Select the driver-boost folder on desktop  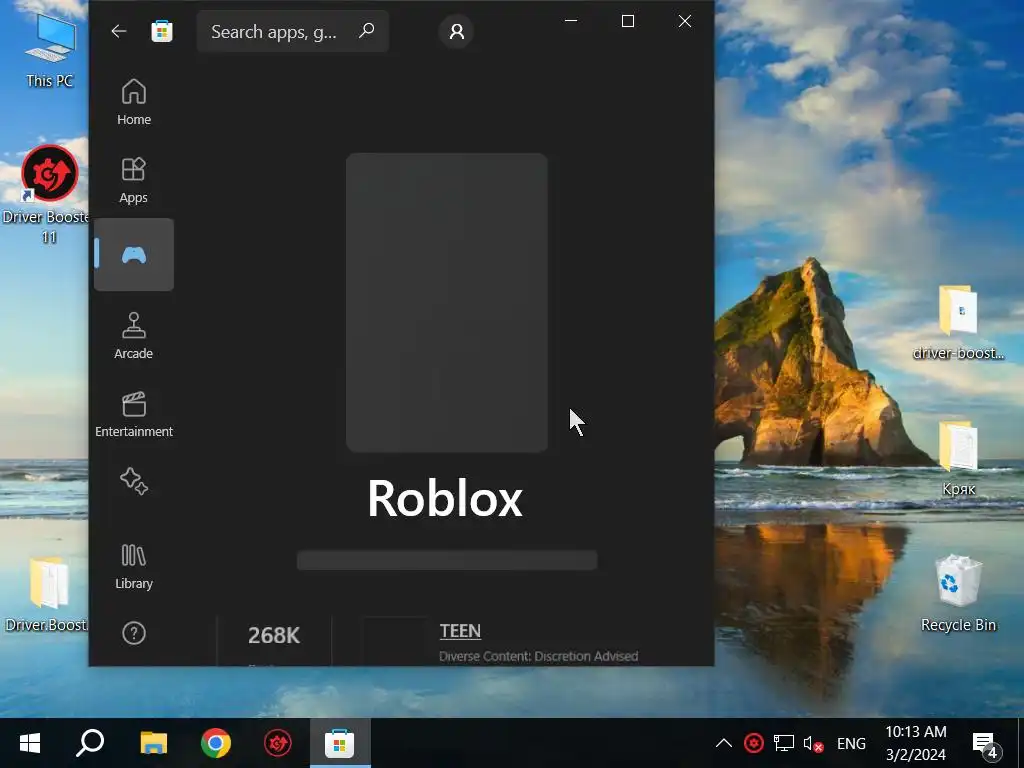(958, 323)
